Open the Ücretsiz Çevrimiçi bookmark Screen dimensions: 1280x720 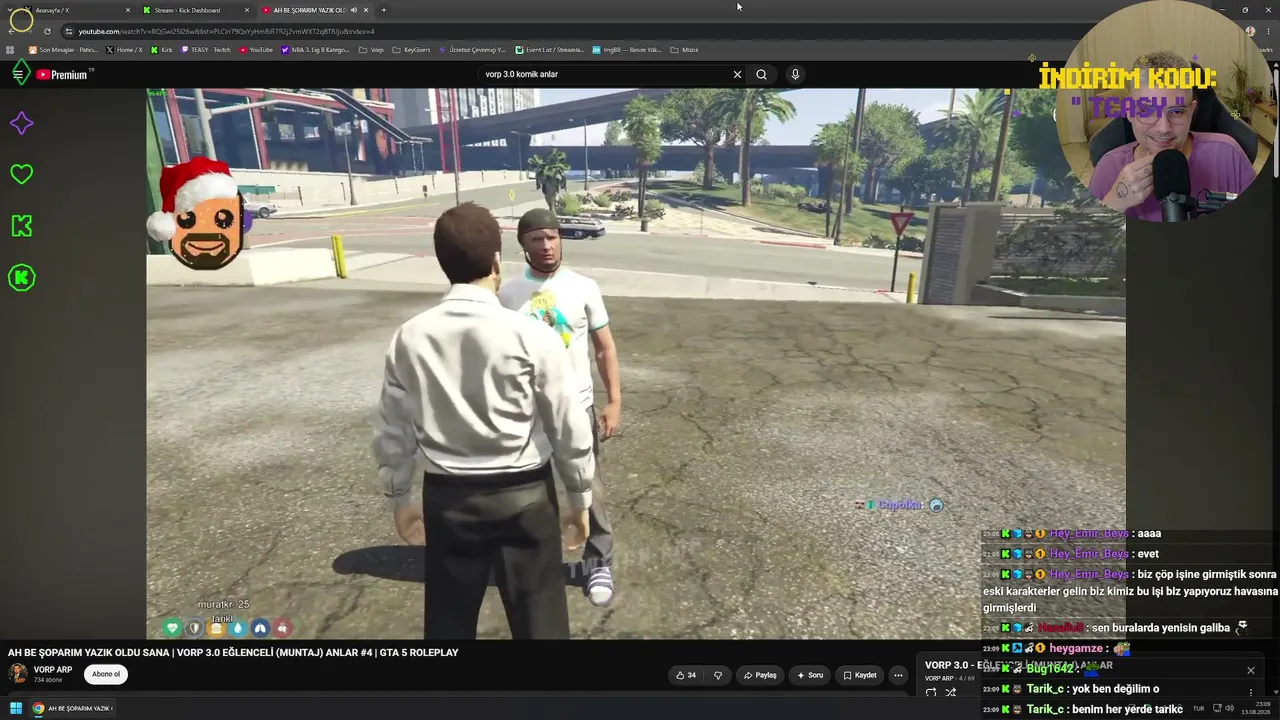474,50
